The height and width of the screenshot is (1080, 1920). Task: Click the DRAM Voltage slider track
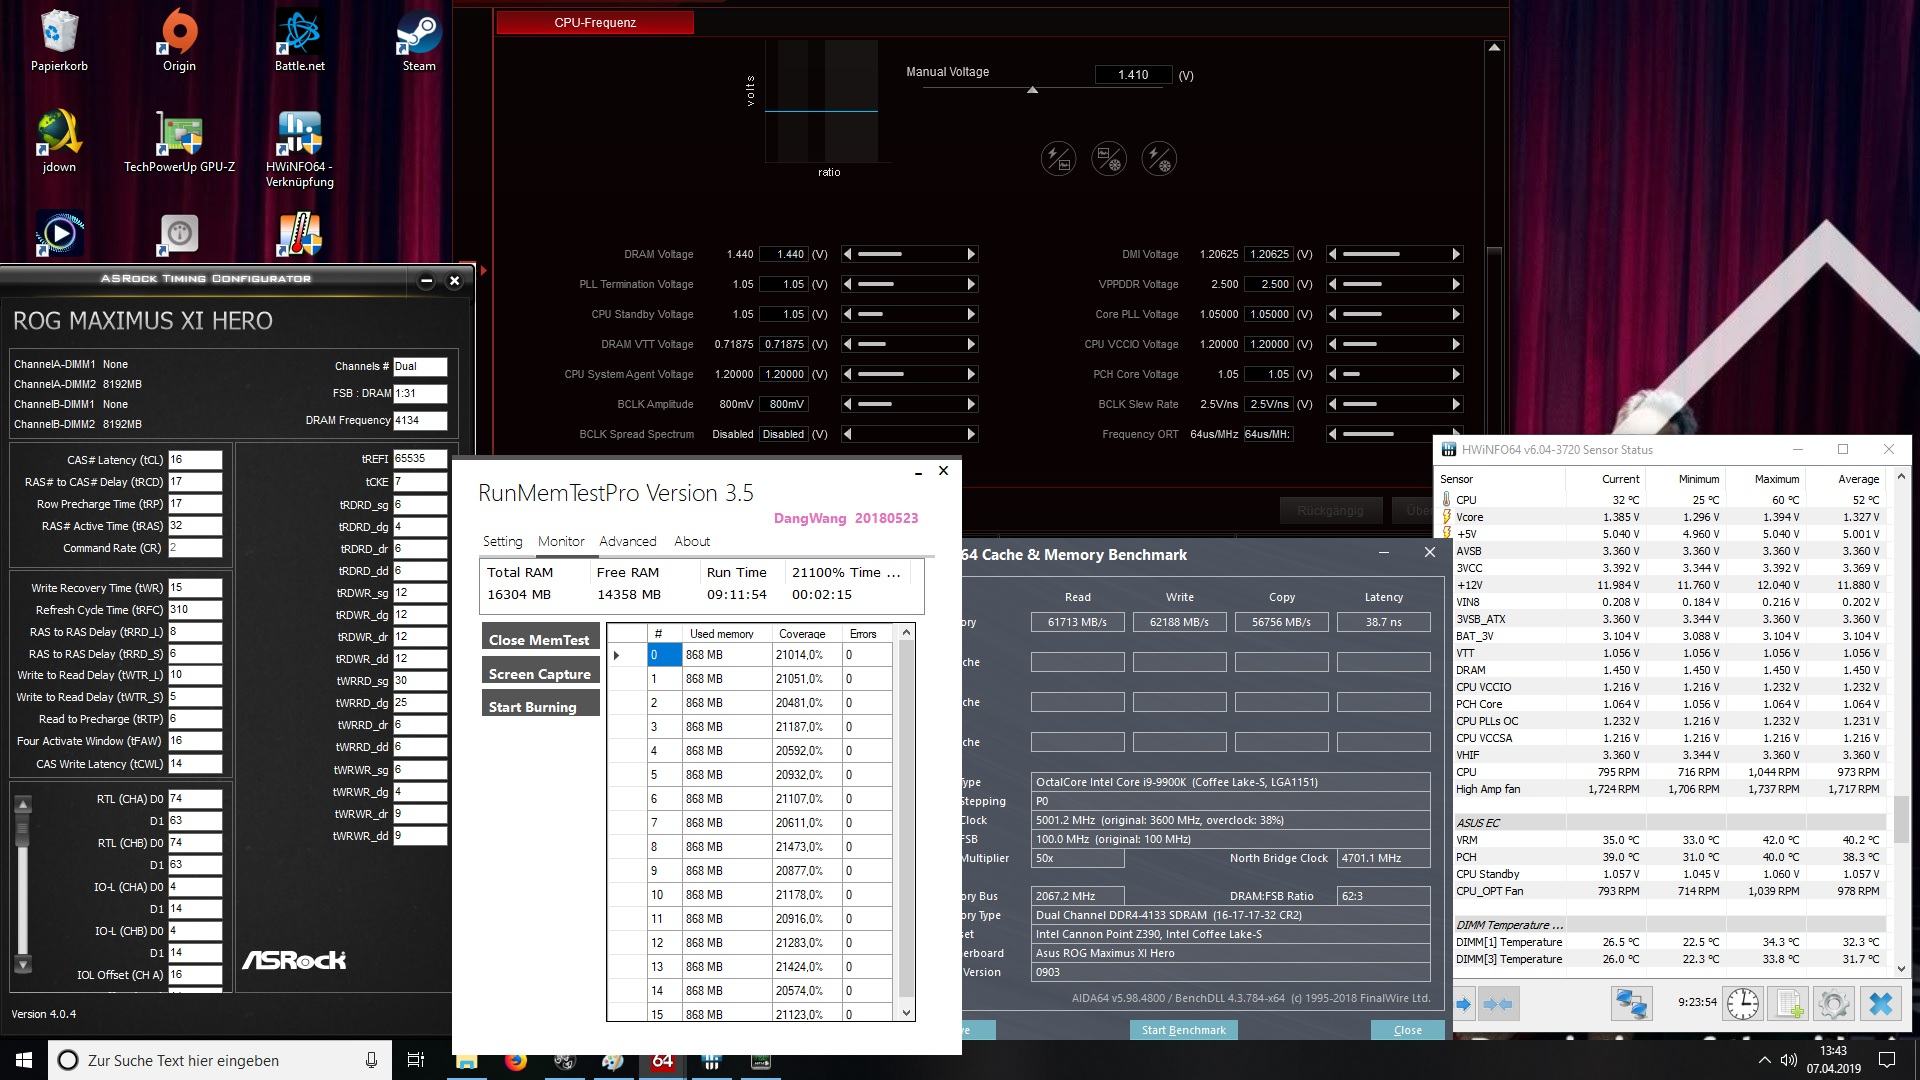coord(912,254)
